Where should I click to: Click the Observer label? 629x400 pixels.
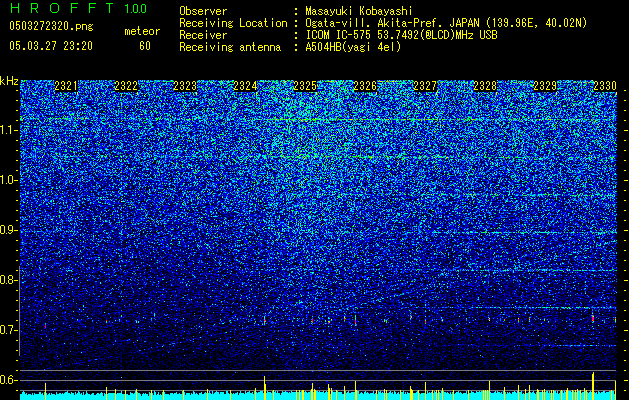pos(203,11)
